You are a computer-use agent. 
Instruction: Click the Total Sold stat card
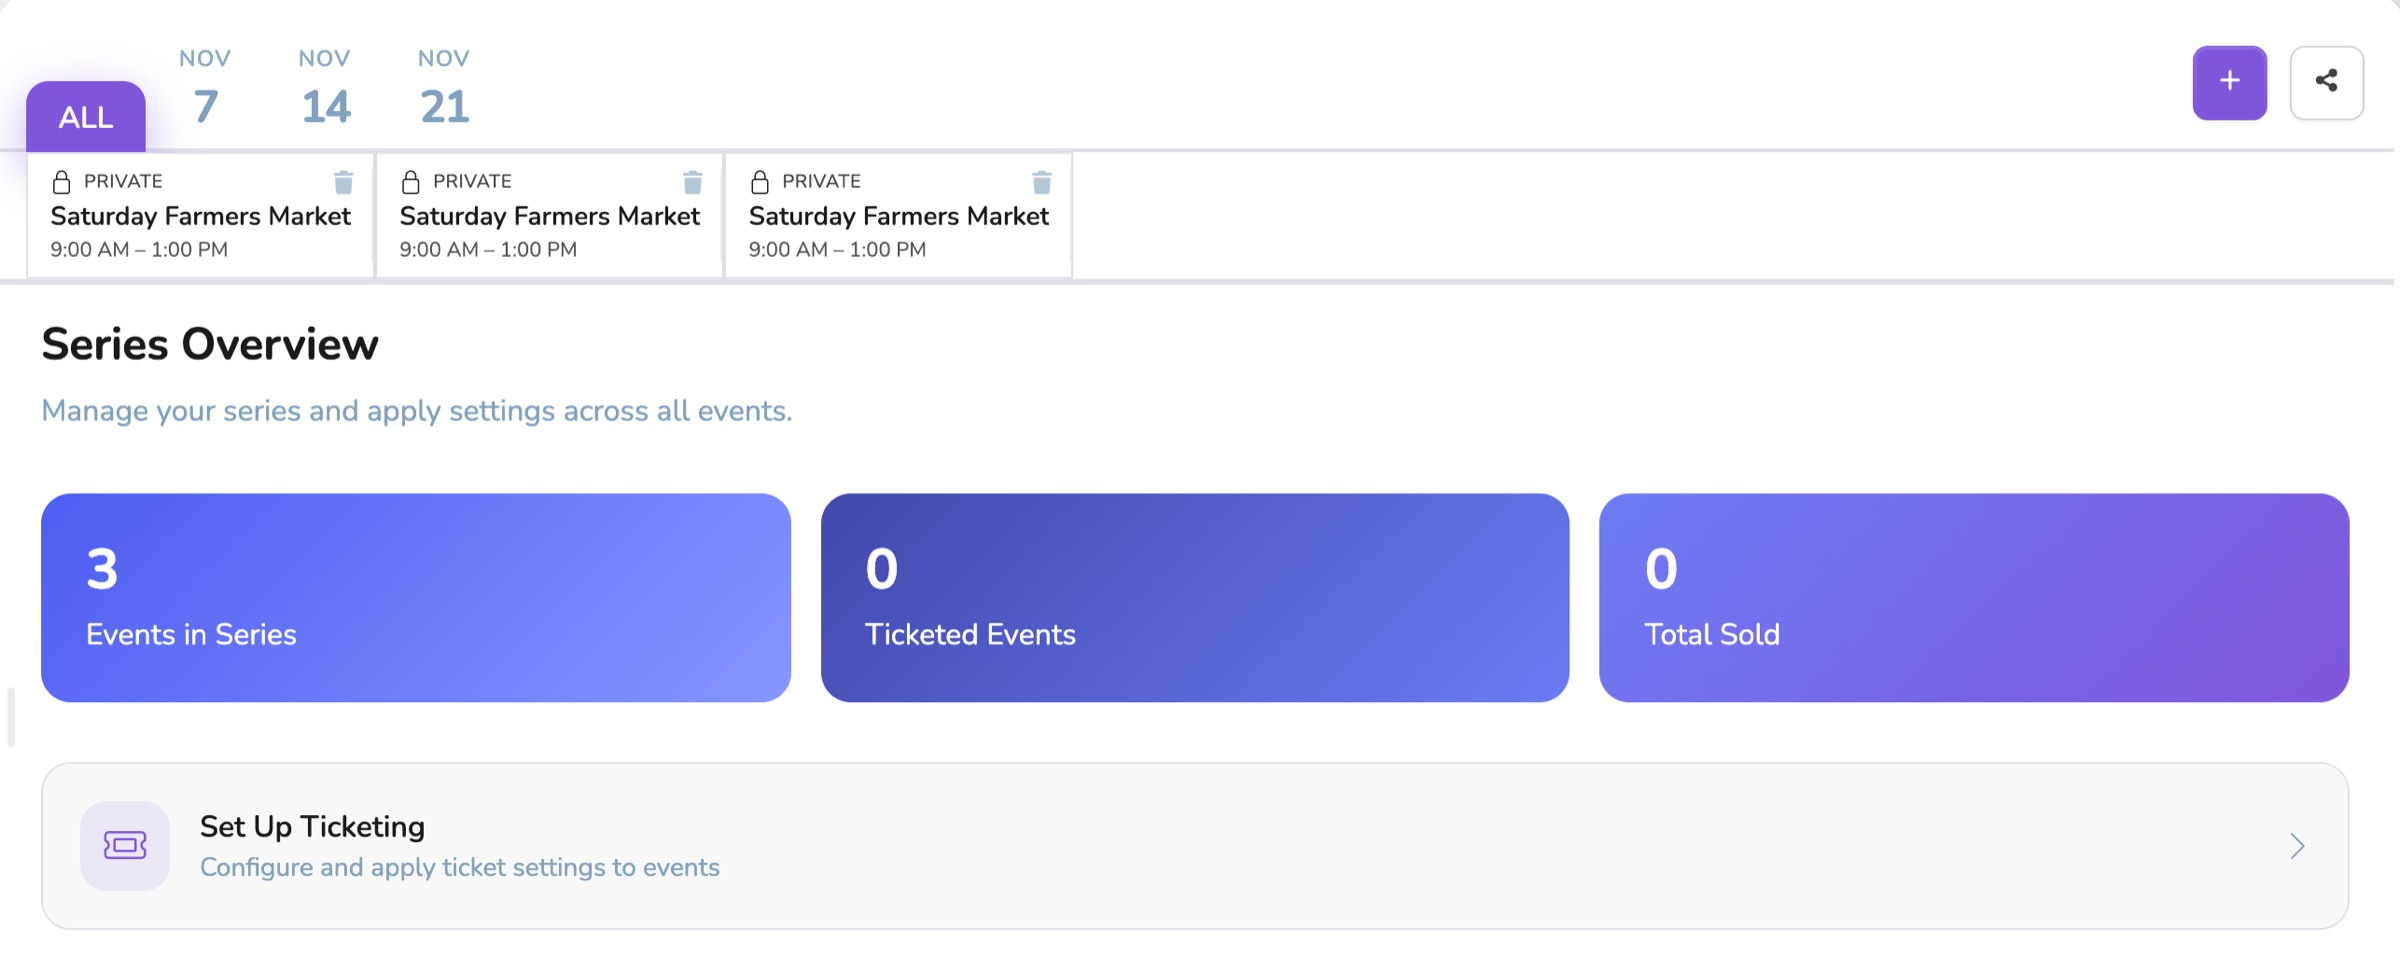[x=1974, y=597]
